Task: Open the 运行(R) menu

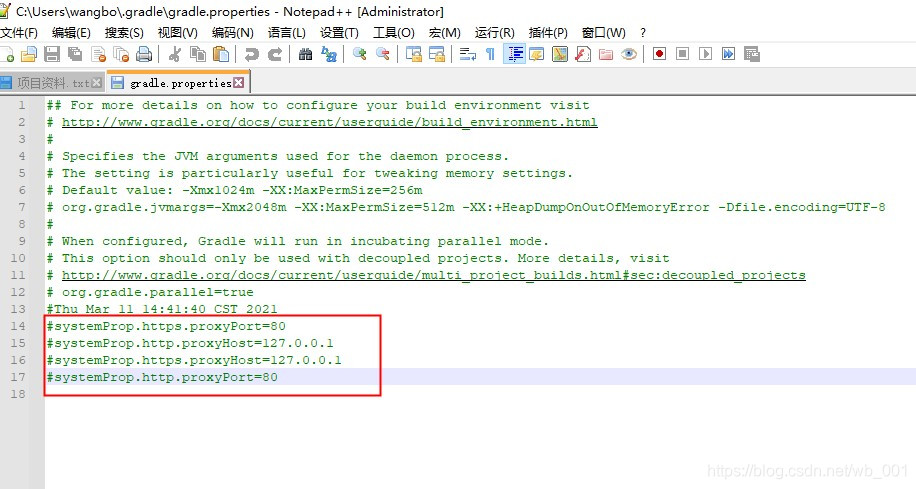Action: (x=494, y=33)
